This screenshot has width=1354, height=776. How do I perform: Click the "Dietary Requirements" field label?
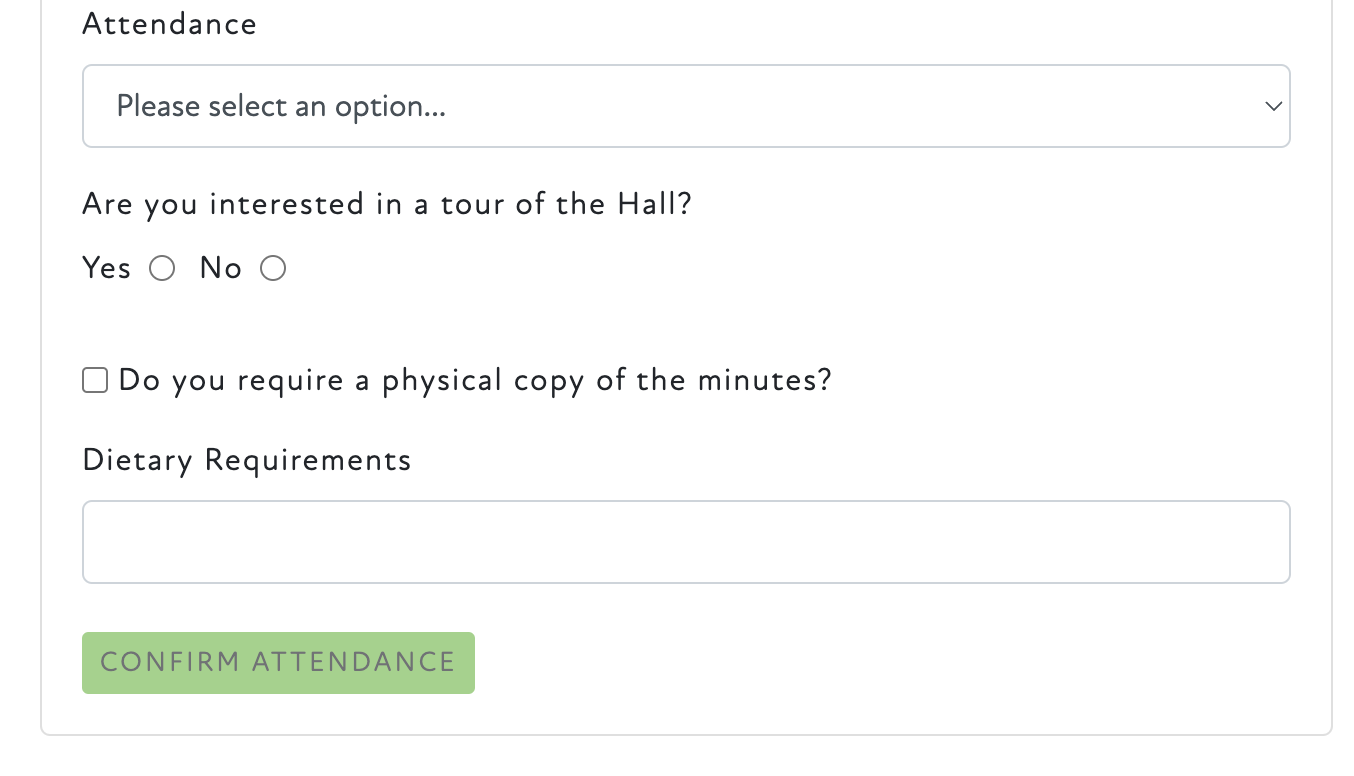[x=247, y=460]
